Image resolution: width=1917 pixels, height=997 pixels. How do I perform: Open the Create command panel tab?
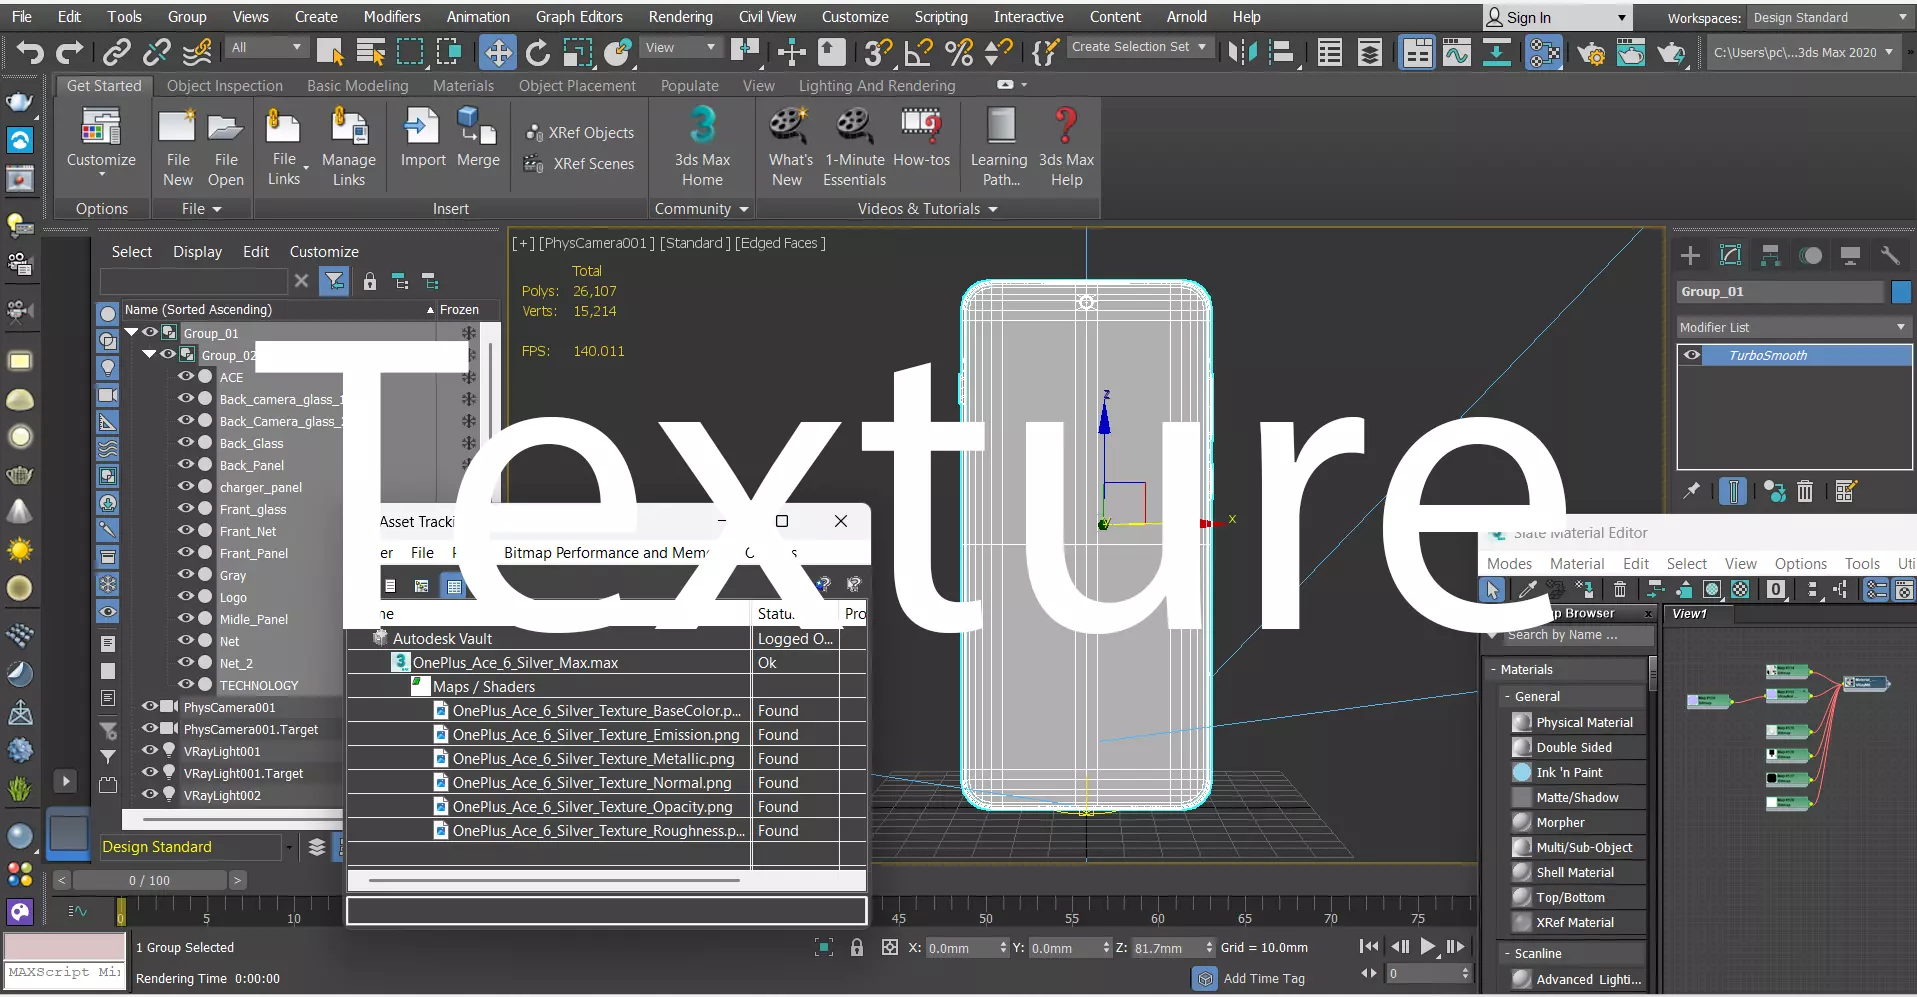(x=1690, y=256)
